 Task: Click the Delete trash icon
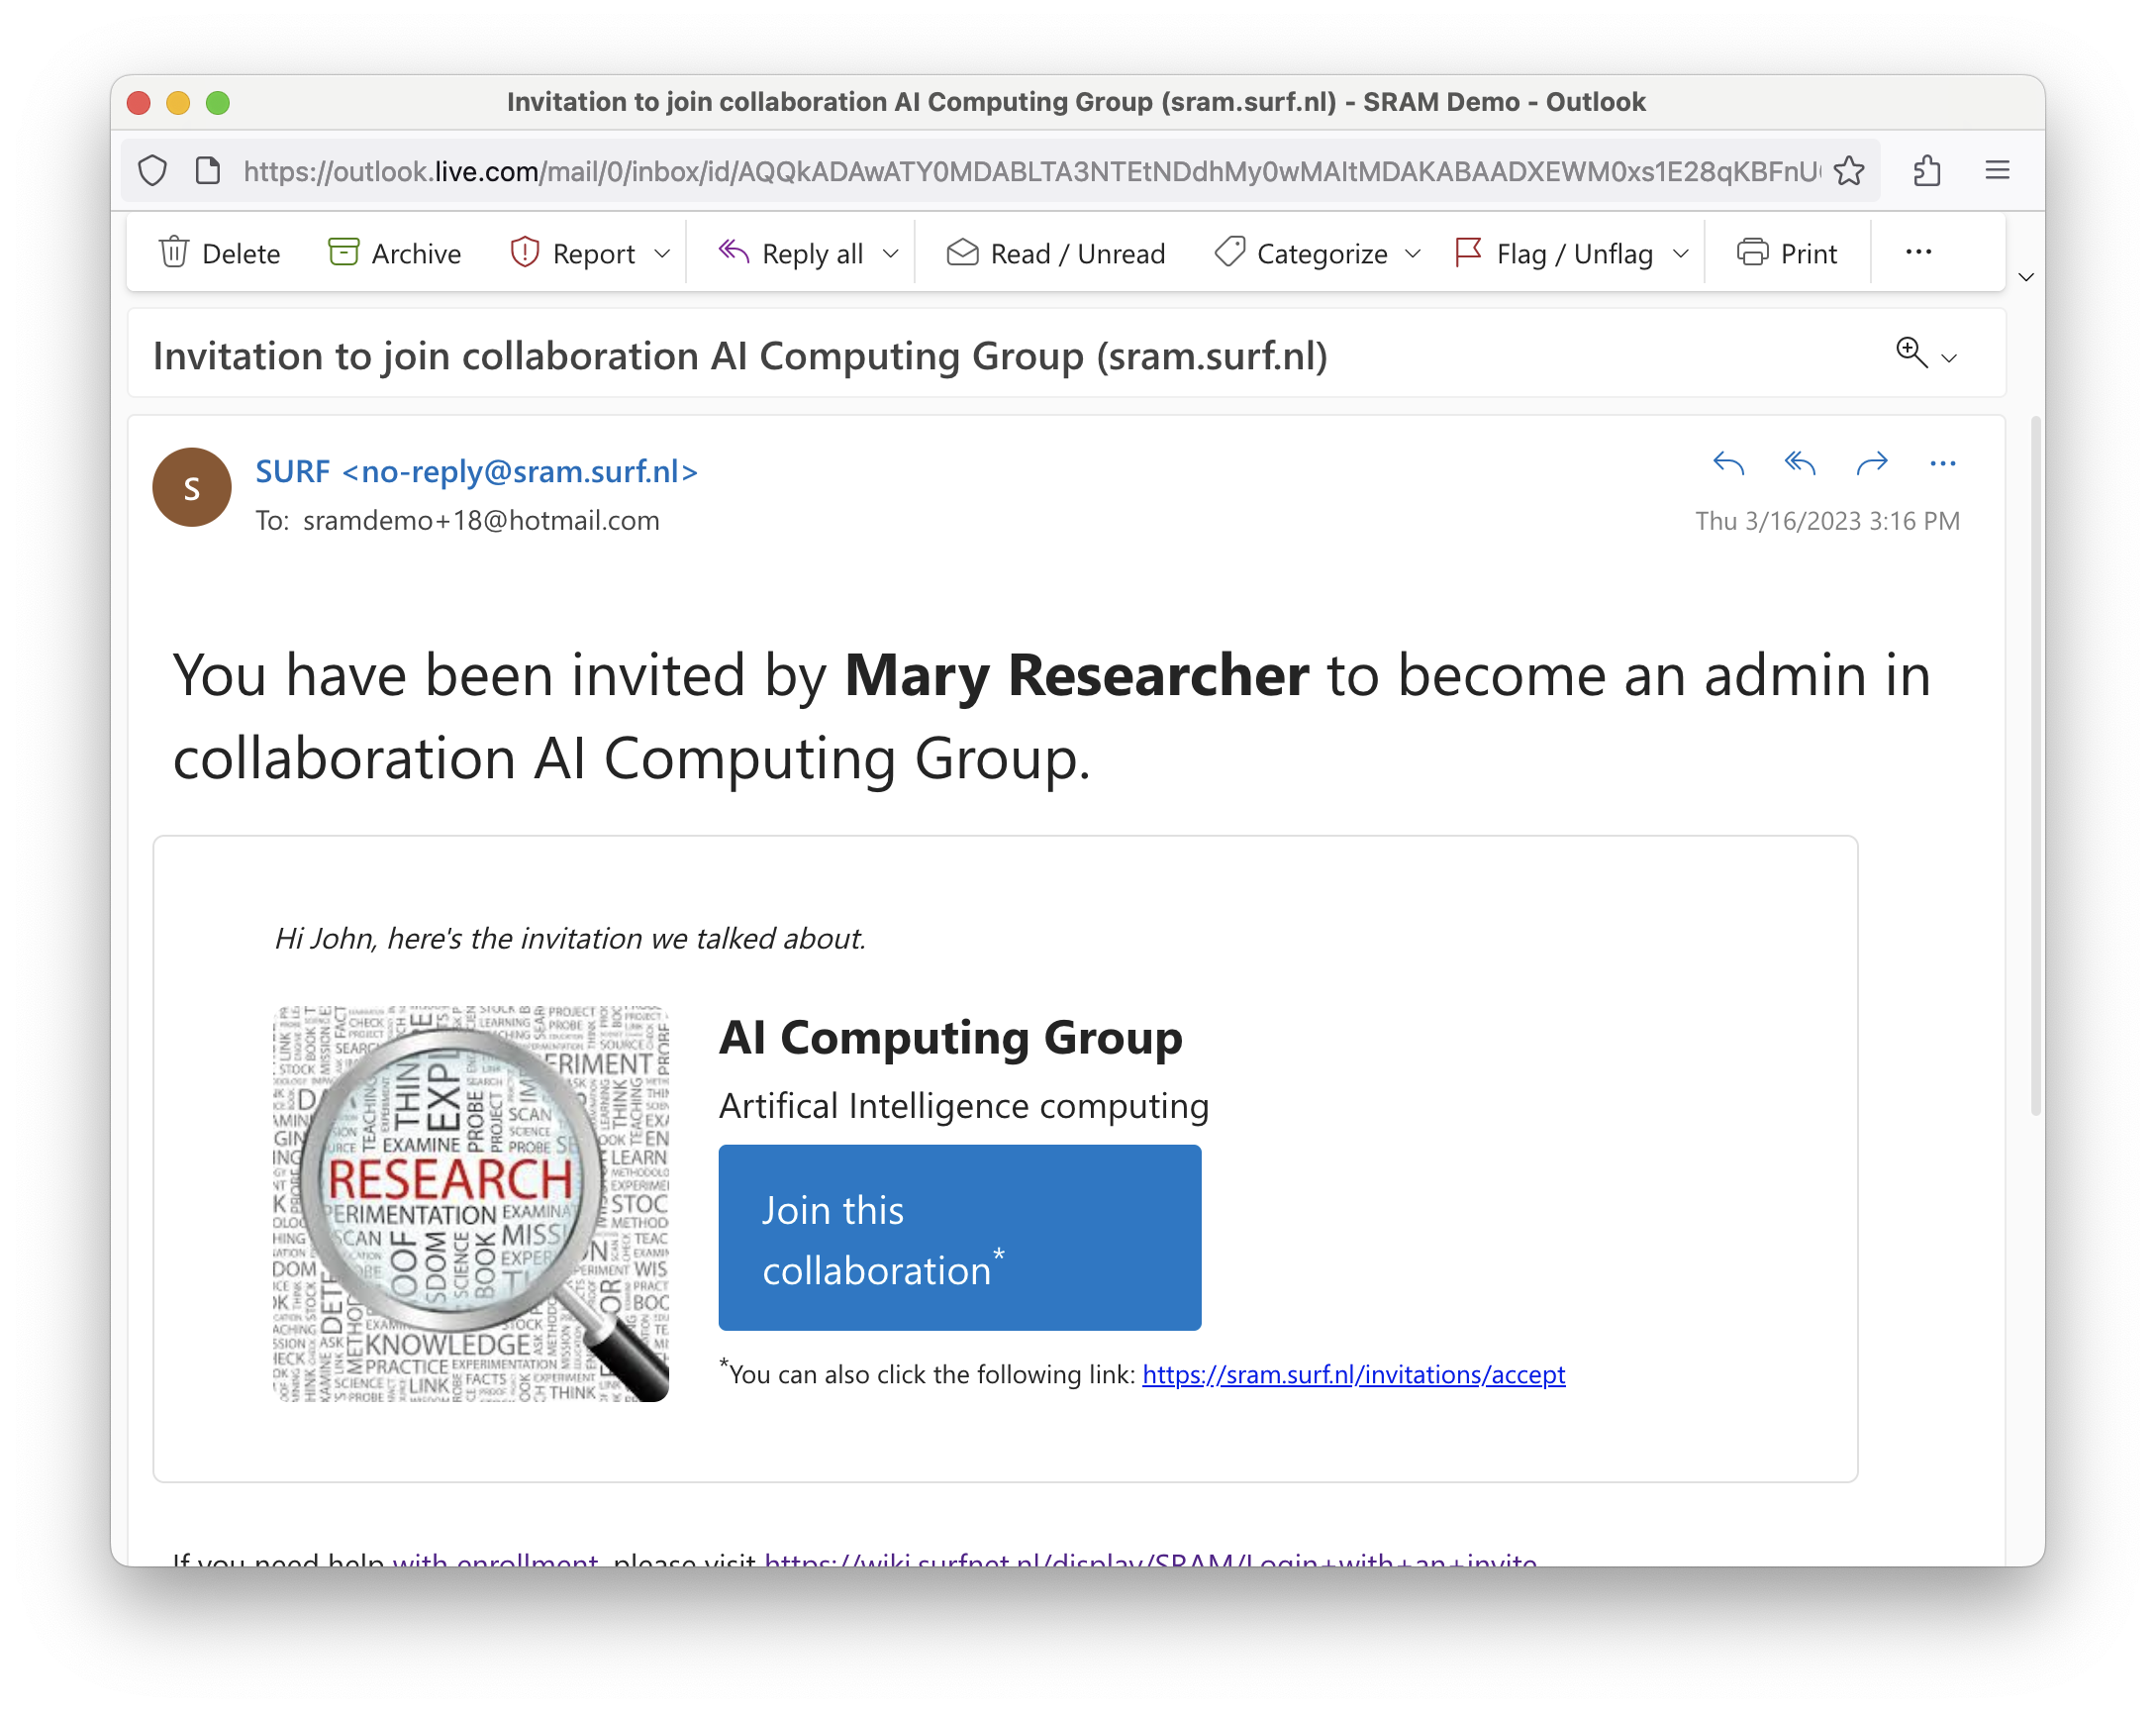174,253
